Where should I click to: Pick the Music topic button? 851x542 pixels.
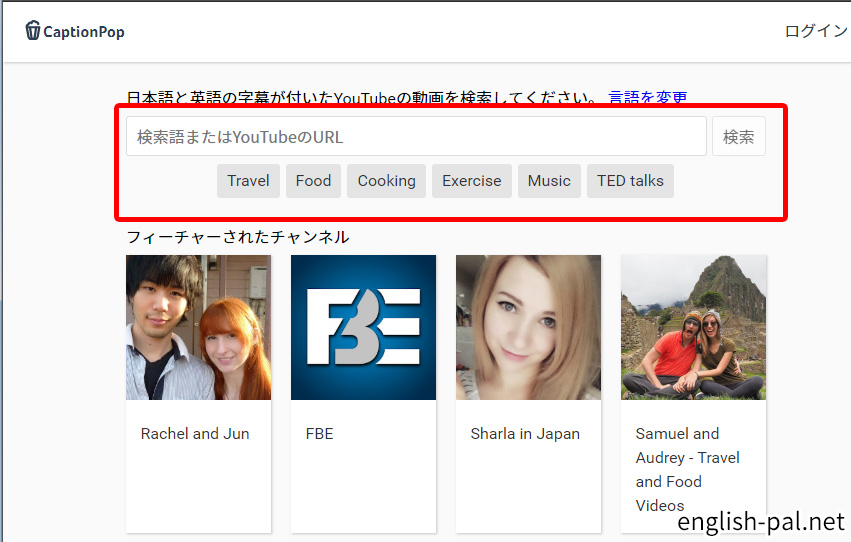(x=549, y=181)
